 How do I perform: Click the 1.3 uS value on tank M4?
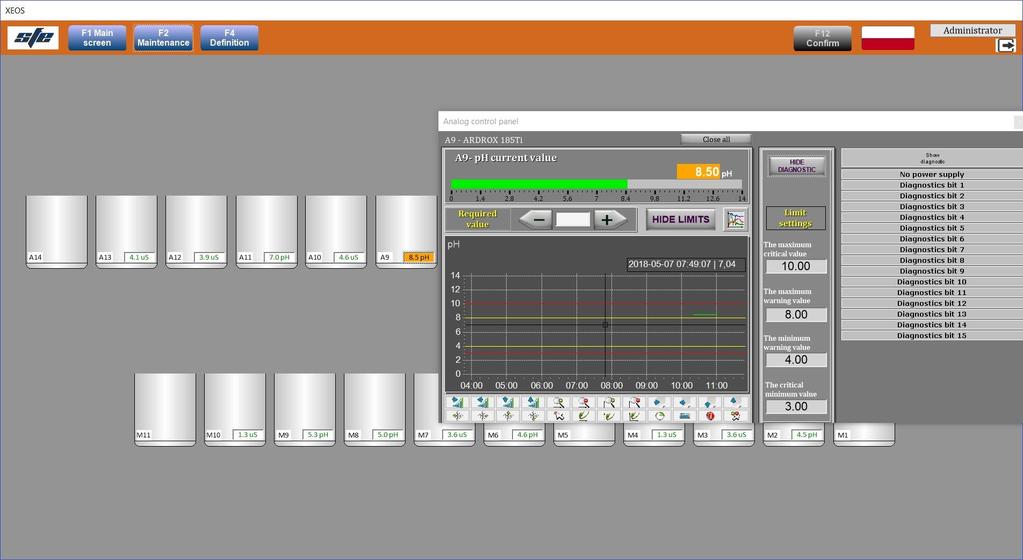coord(666,435)
